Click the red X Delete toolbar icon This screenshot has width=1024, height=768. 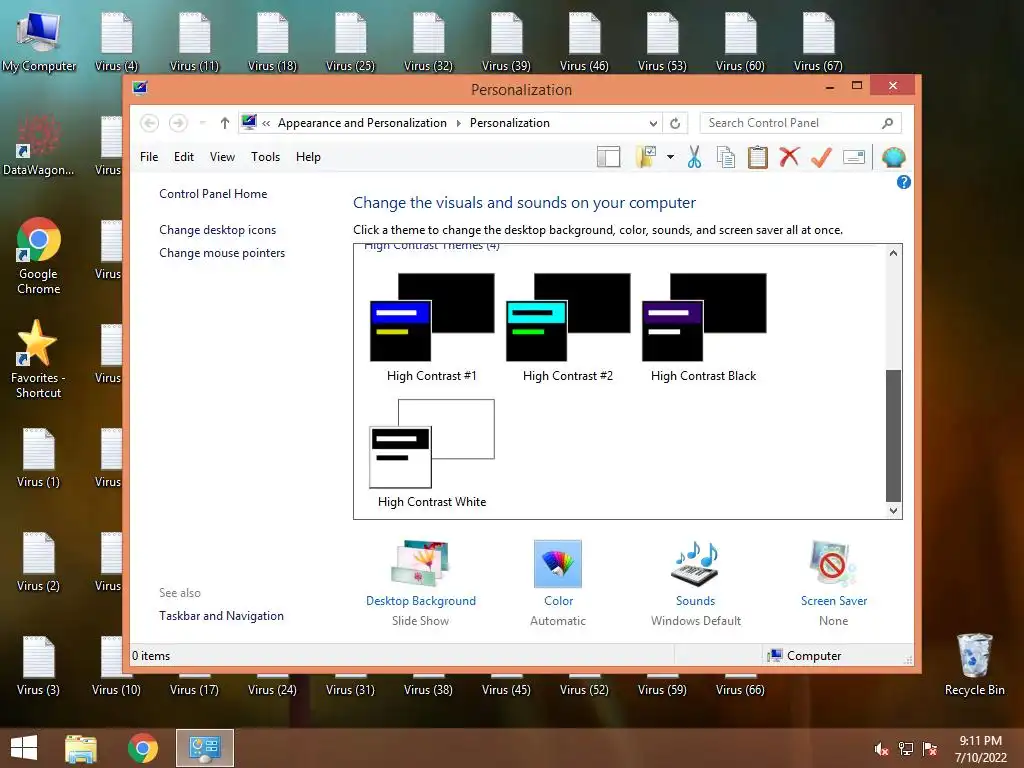[x=789, y=157]
